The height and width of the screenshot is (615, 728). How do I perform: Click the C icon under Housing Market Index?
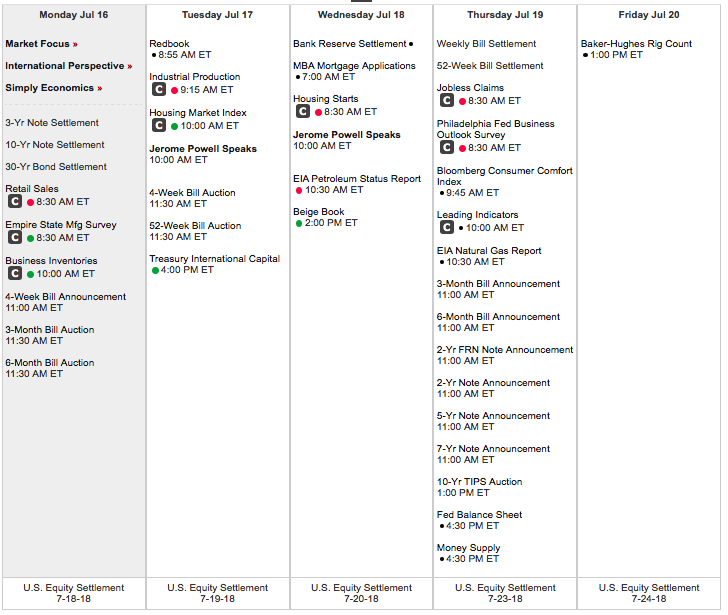point(159,126)
